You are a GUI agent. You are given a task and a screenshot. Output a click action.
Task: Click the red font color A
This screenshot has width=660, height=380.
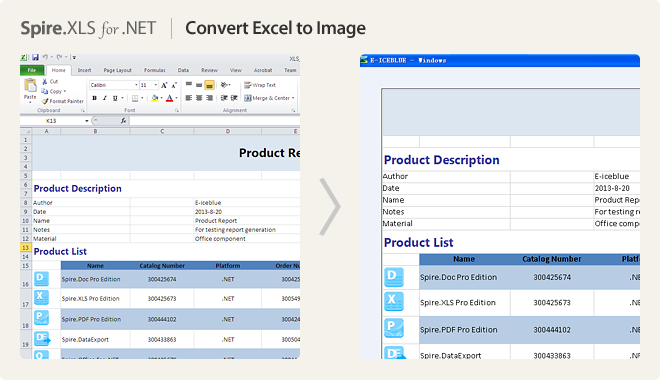(169, 98)
